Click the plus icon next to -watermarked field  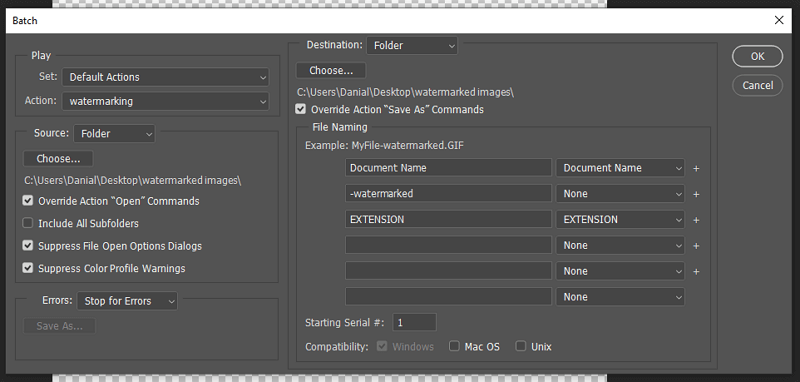(696, 194)
